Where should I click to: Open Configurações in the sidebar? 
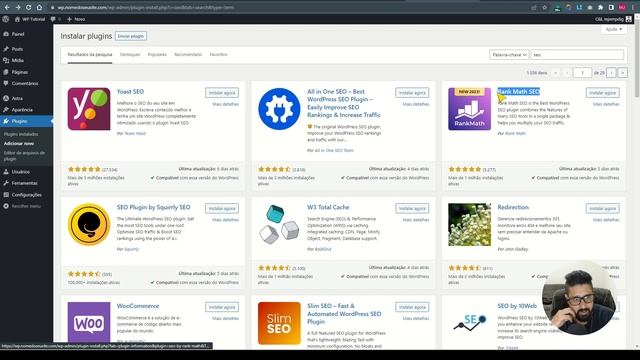point(26,195)
